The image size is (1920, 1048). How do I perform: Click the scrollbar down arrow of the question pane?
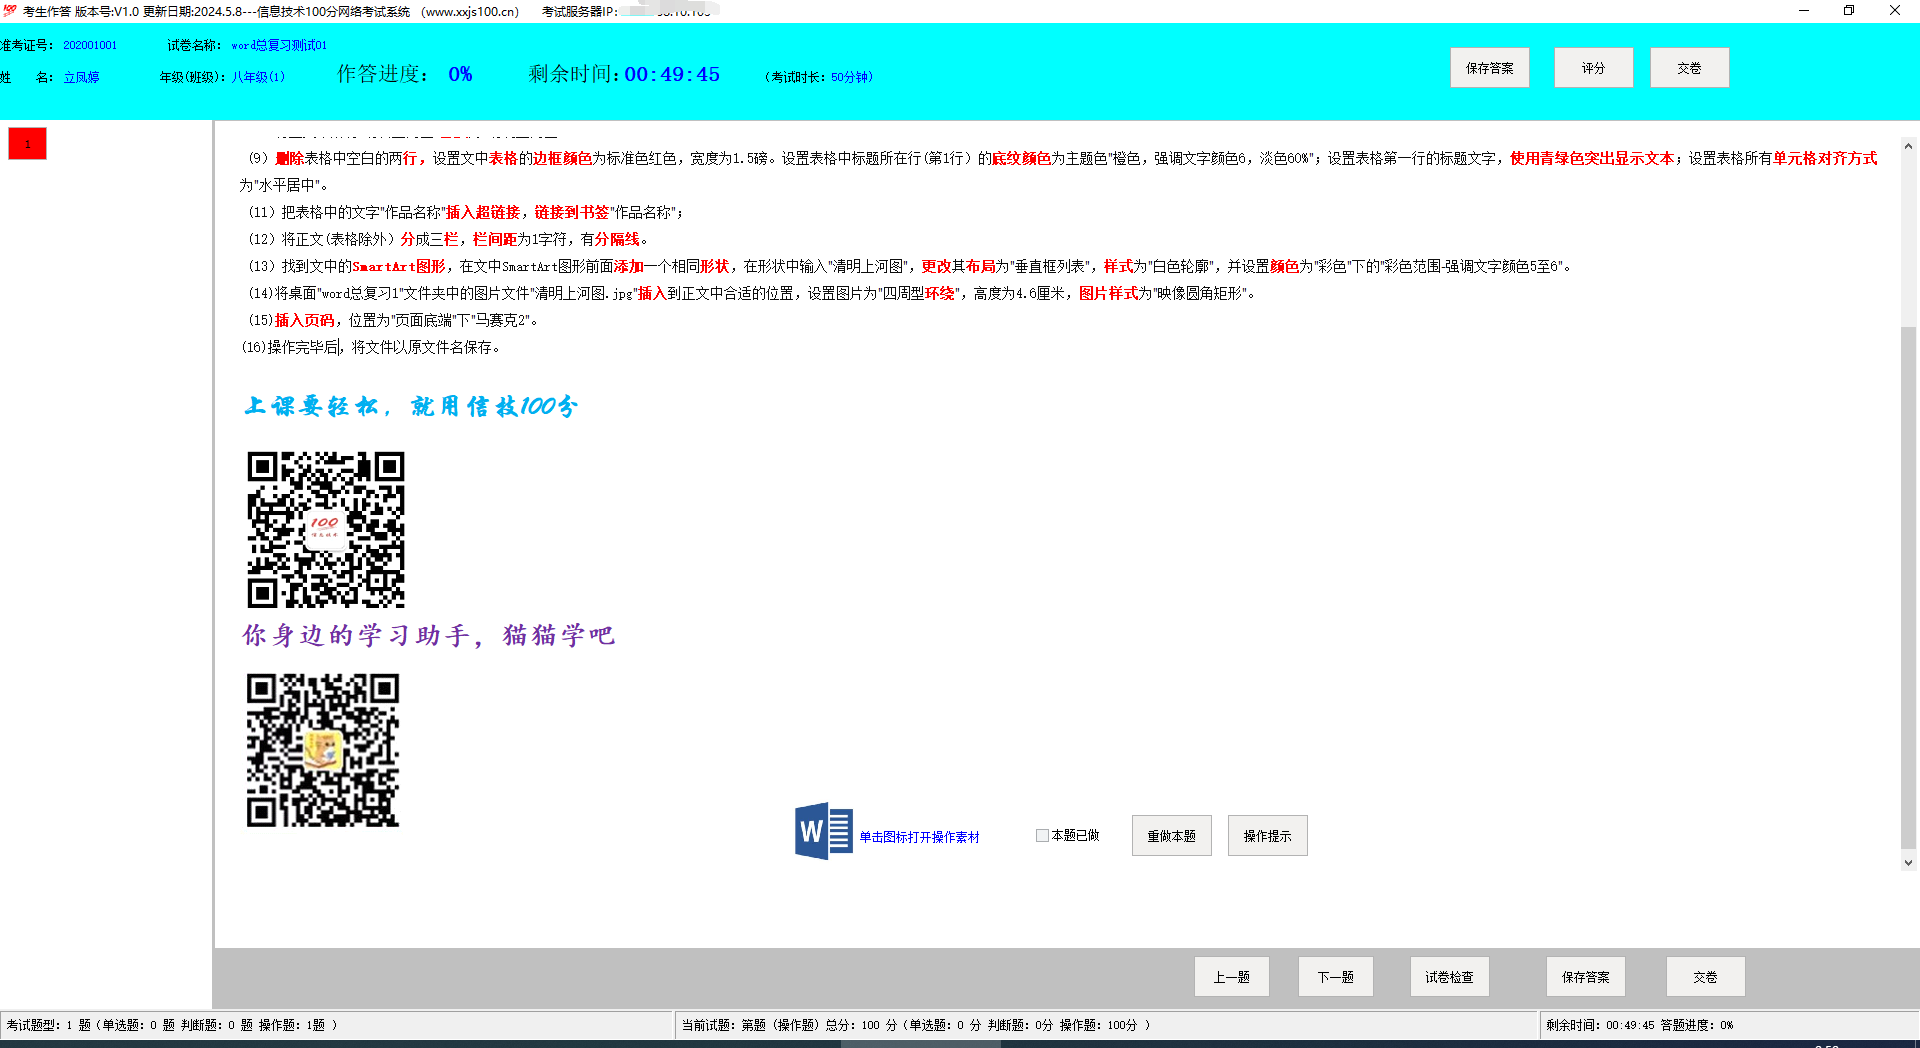1908,862
